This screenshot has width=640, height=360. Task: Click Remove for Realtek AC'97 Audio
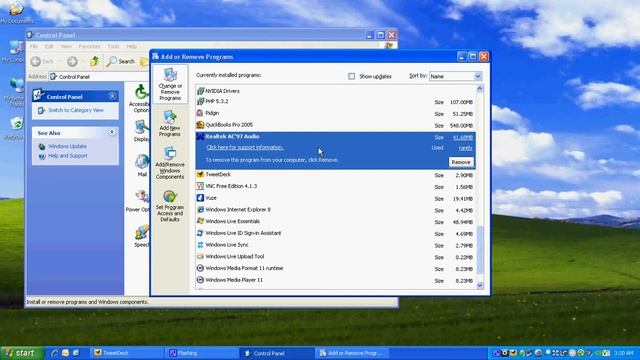click(461, 162)
